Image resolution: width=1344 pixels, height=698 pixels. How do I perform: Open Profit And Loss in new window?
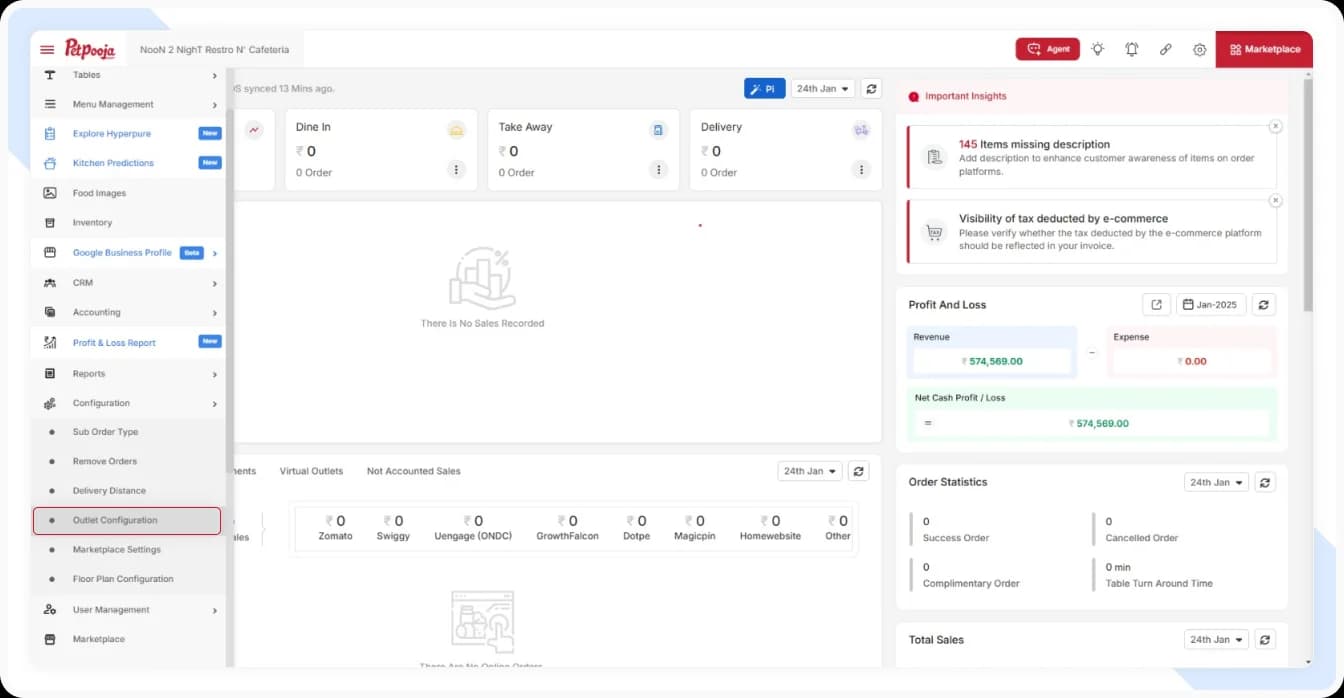point(1156,305)
